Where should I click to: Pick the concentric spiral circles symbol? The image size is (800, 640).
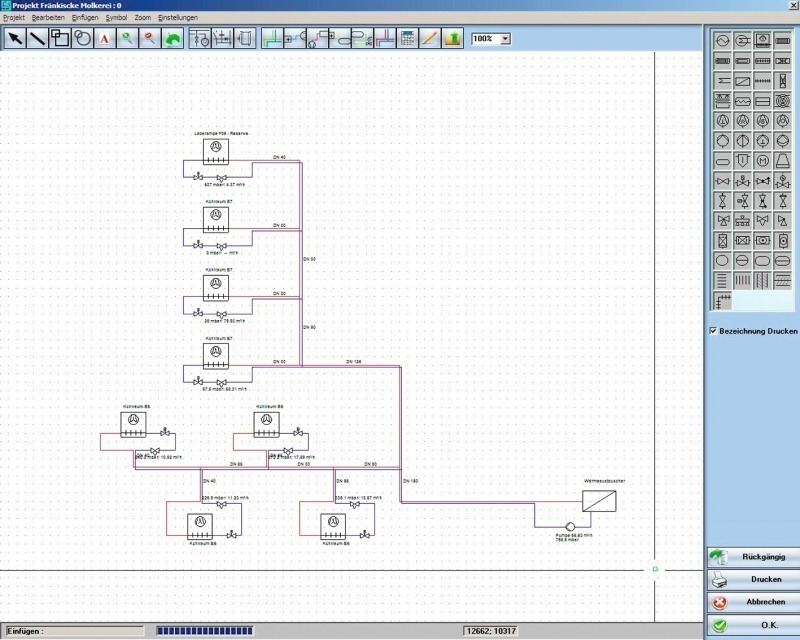pyautogui.click(x=783, y=101)
